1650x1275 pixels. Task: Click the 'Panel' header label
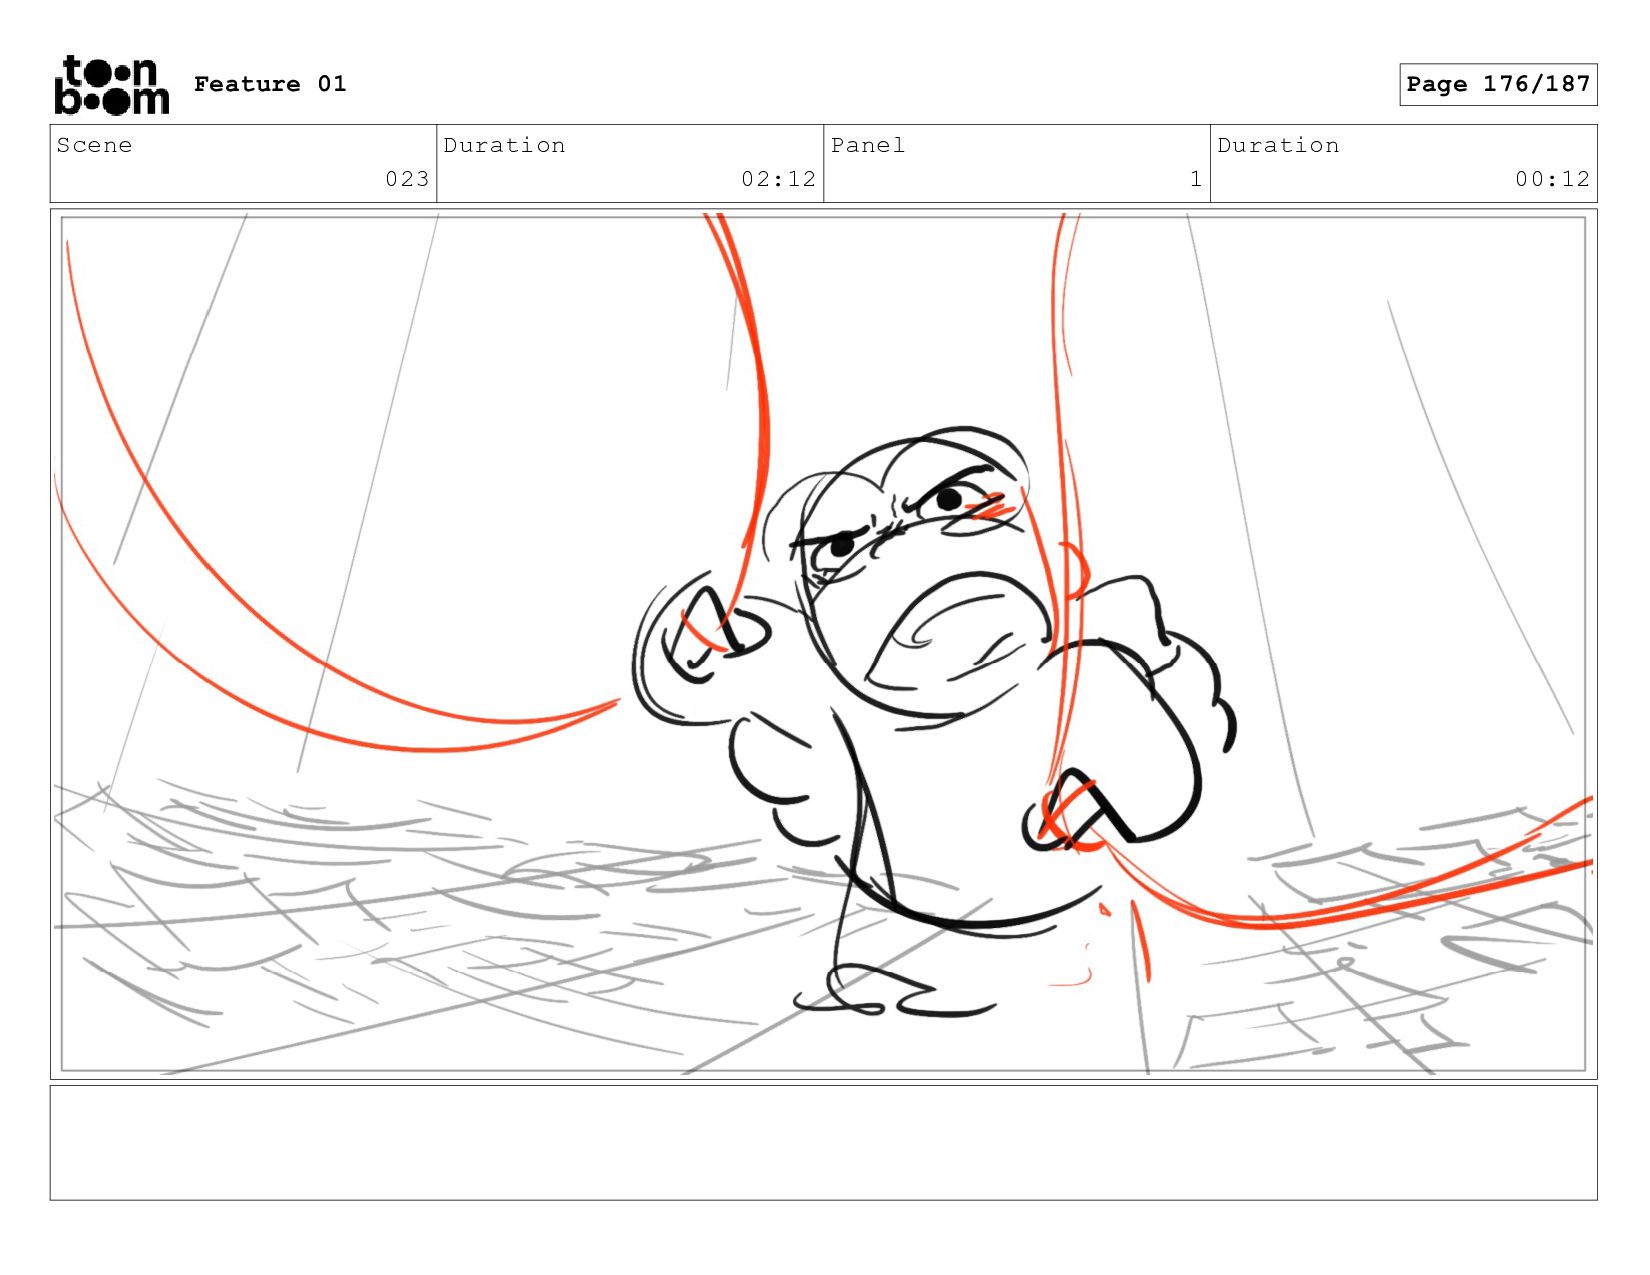(868, 145)
